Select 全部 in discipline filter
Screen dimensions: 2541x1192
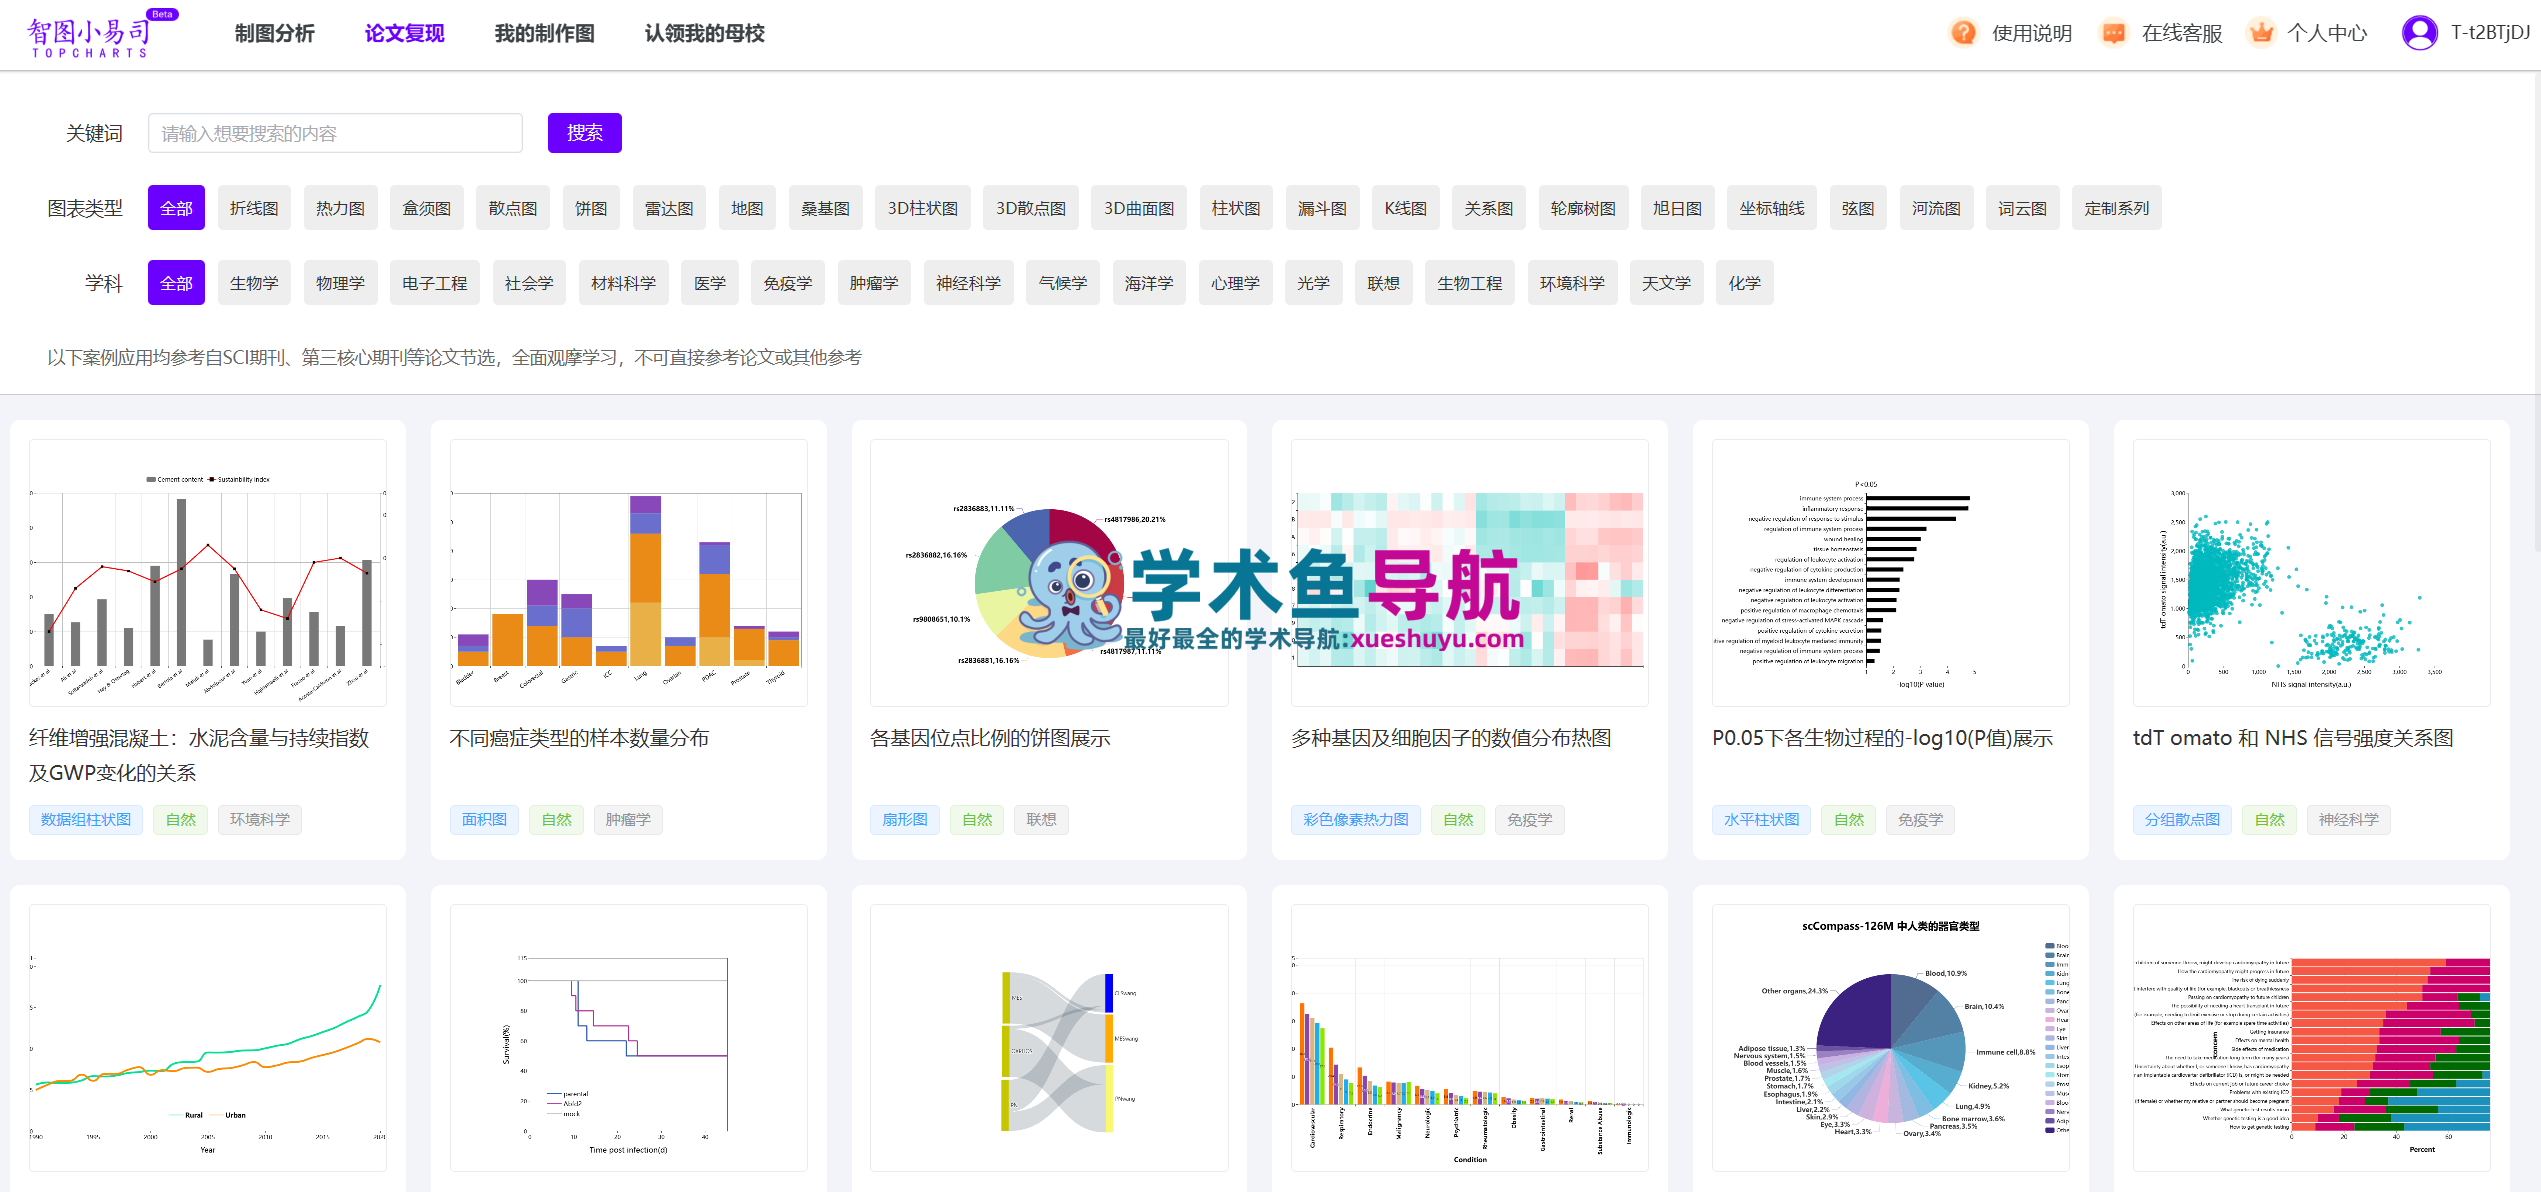coord(176,283)
